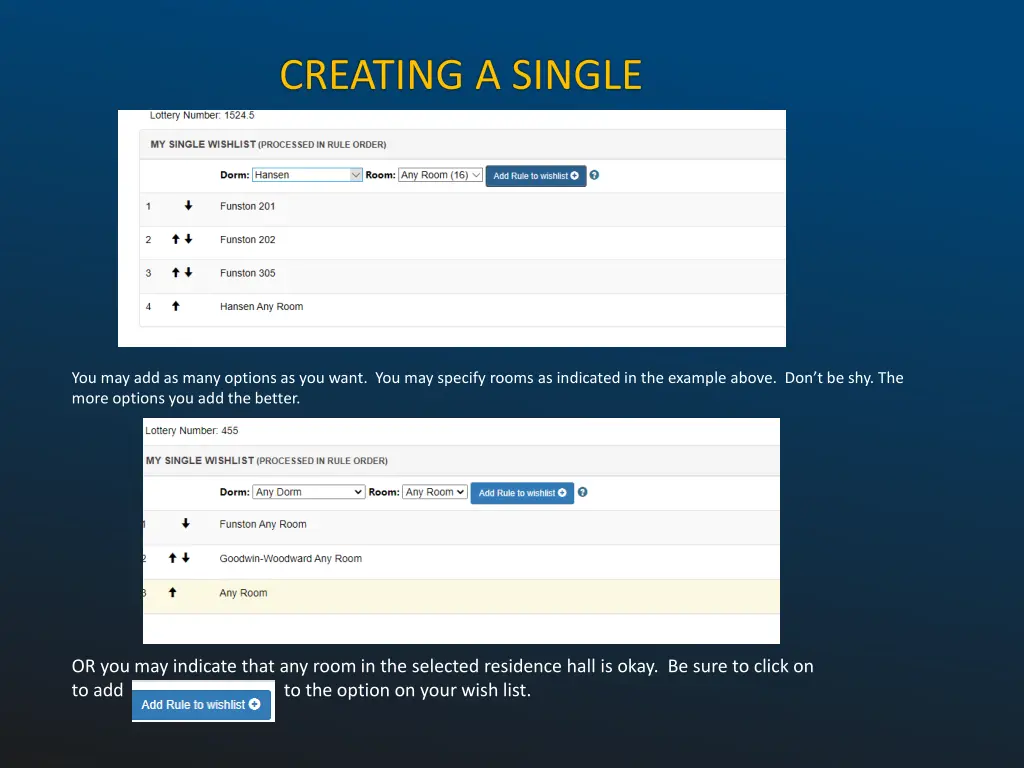Click the up arrow beside Funston 202
The height and width of the screenshot is (768, 1024).
176,240
